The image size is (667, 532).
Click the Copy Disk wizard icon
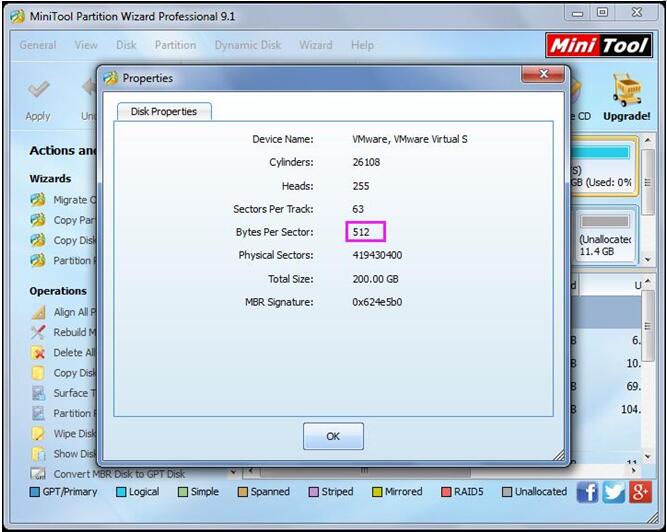pyautogui.click(x=38, y=240)
